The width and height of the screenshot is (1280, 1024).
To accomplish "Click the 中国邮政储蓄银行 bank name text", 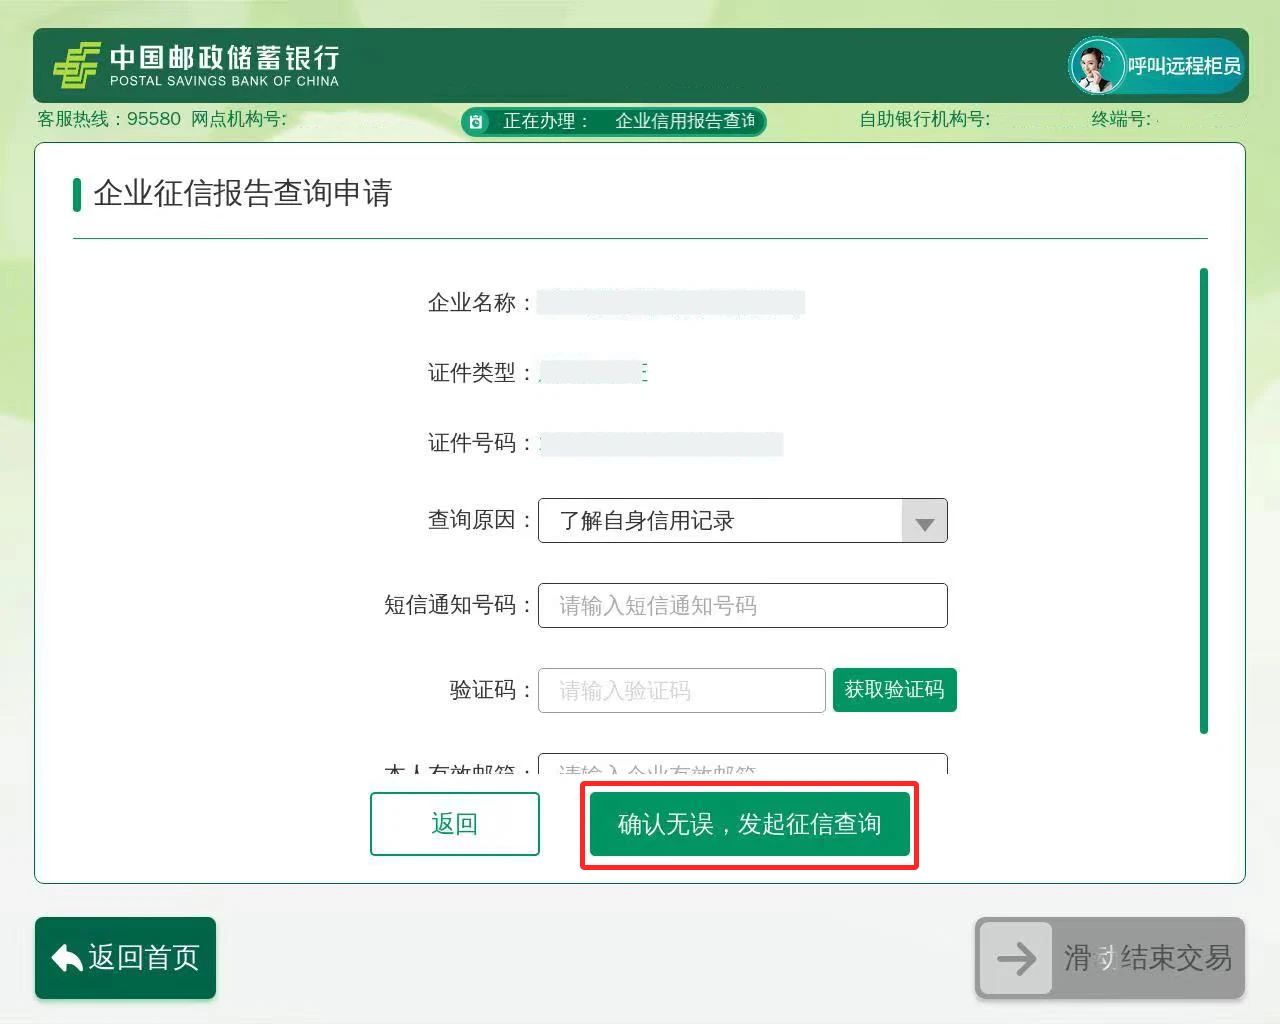I will click(x=224, y=58).
